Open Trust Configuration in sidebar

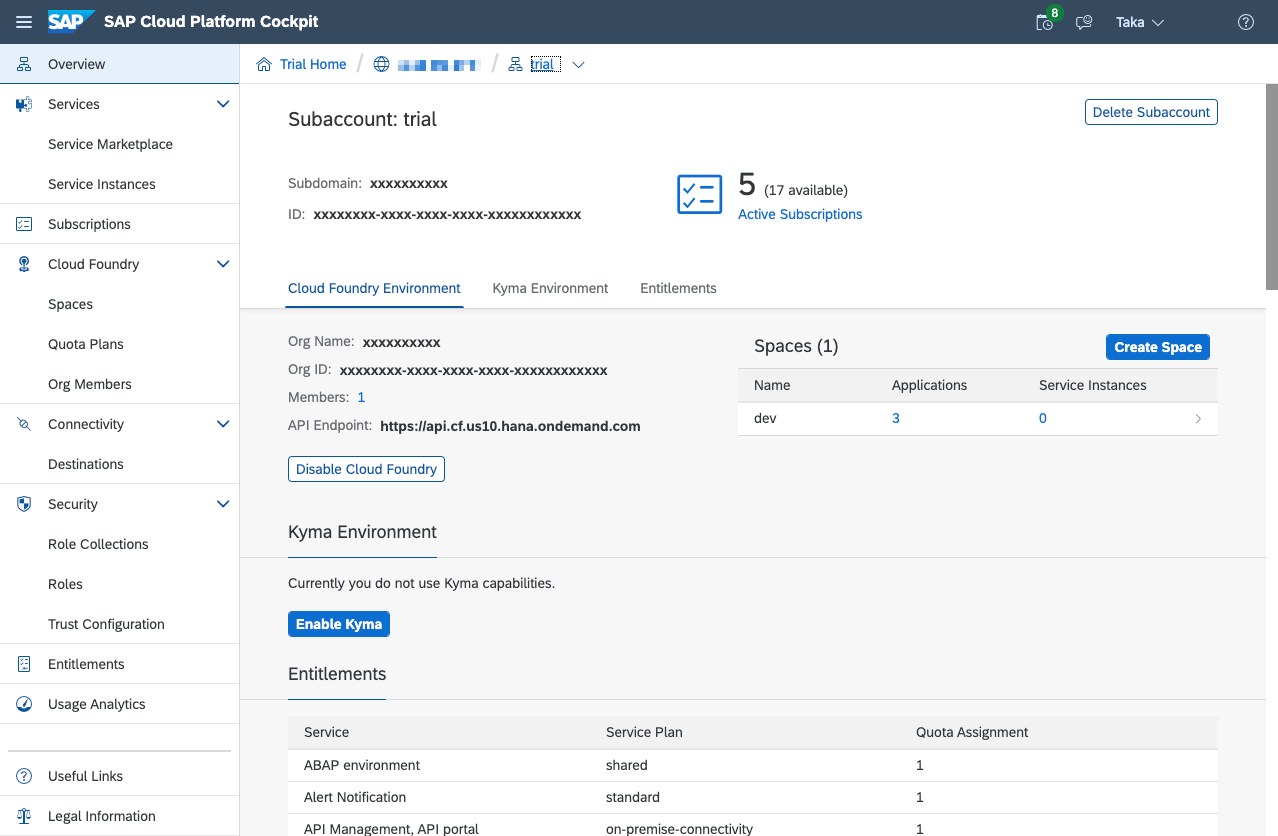point(106,624)
